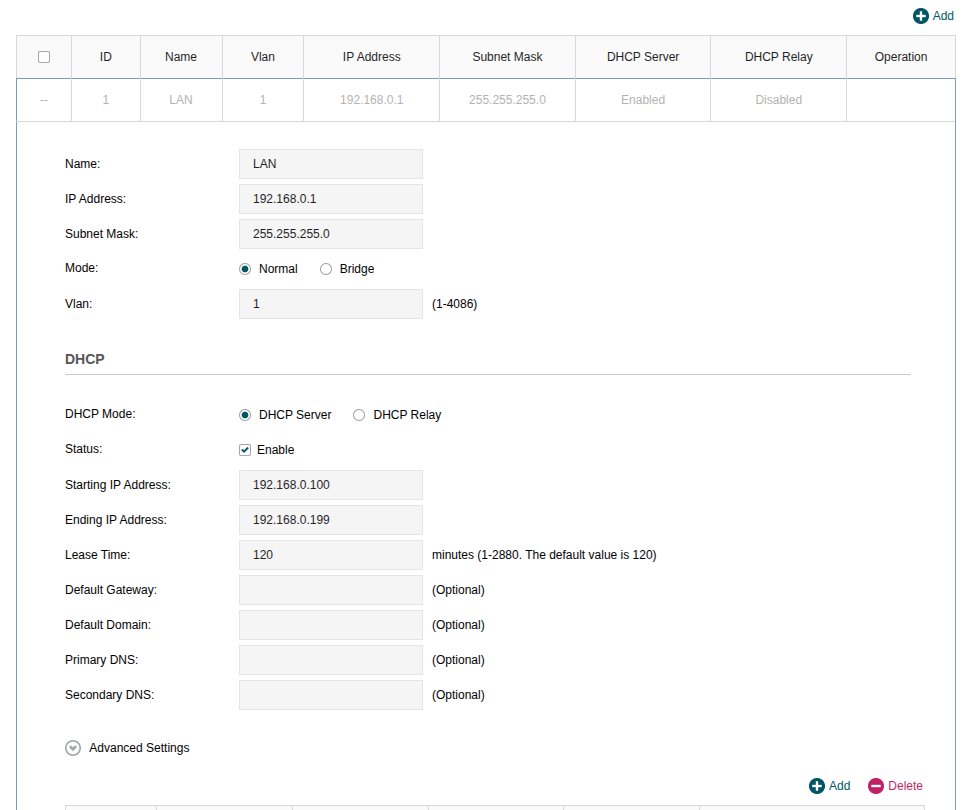Viewport: 975px width, 810px height.
Task: Click the Vlan column header
Action: tap(263, 57)
